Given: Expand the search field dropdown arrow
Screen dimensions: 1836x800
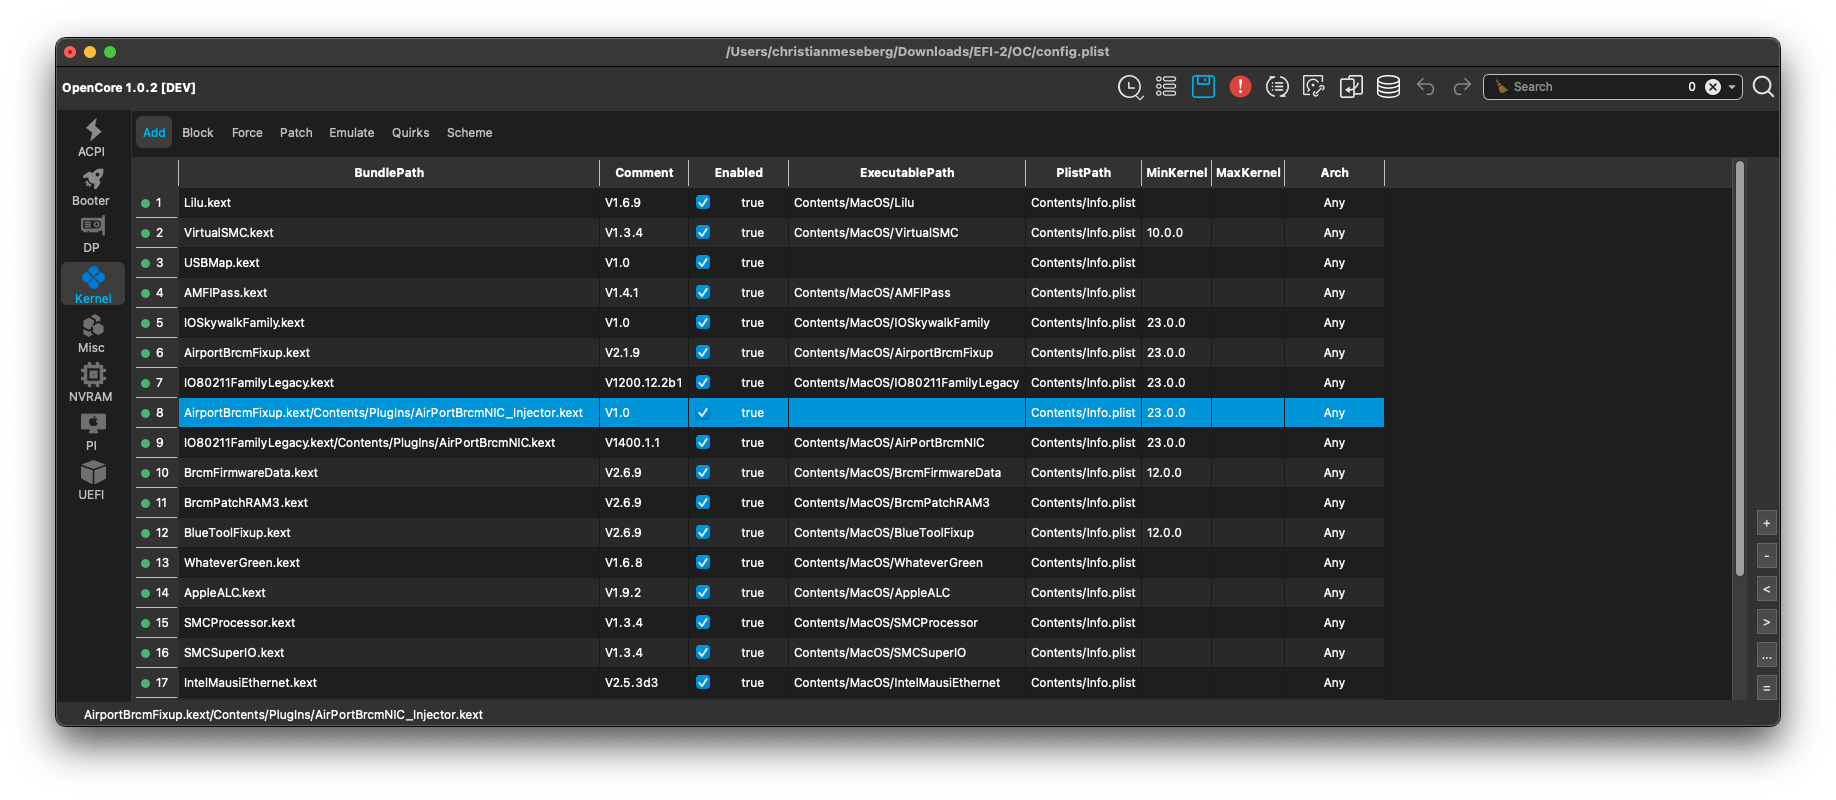Looking at the screenshot, I should click(x=1732, y=87).
